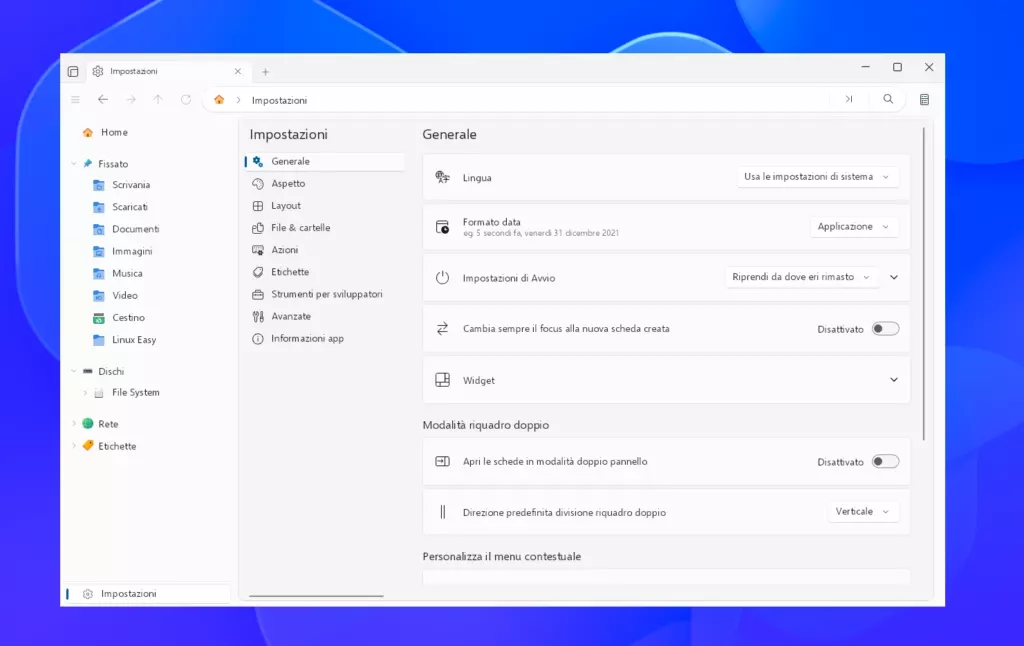Collapse the Dischi section in sidebar
The width and height of the screenshot is (1024, 646).
[x=73, y=371]
